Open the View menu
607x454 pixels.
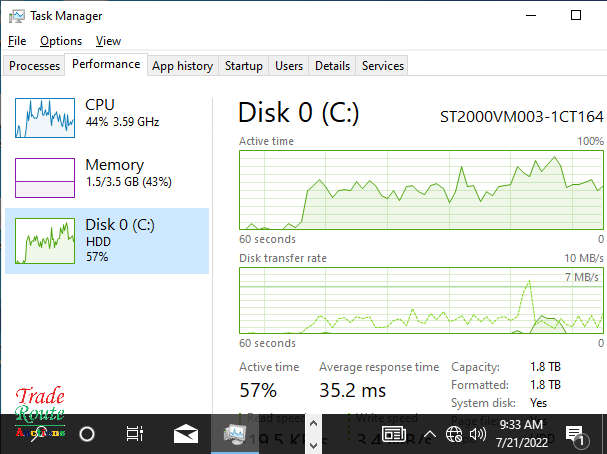pos(108,41)
